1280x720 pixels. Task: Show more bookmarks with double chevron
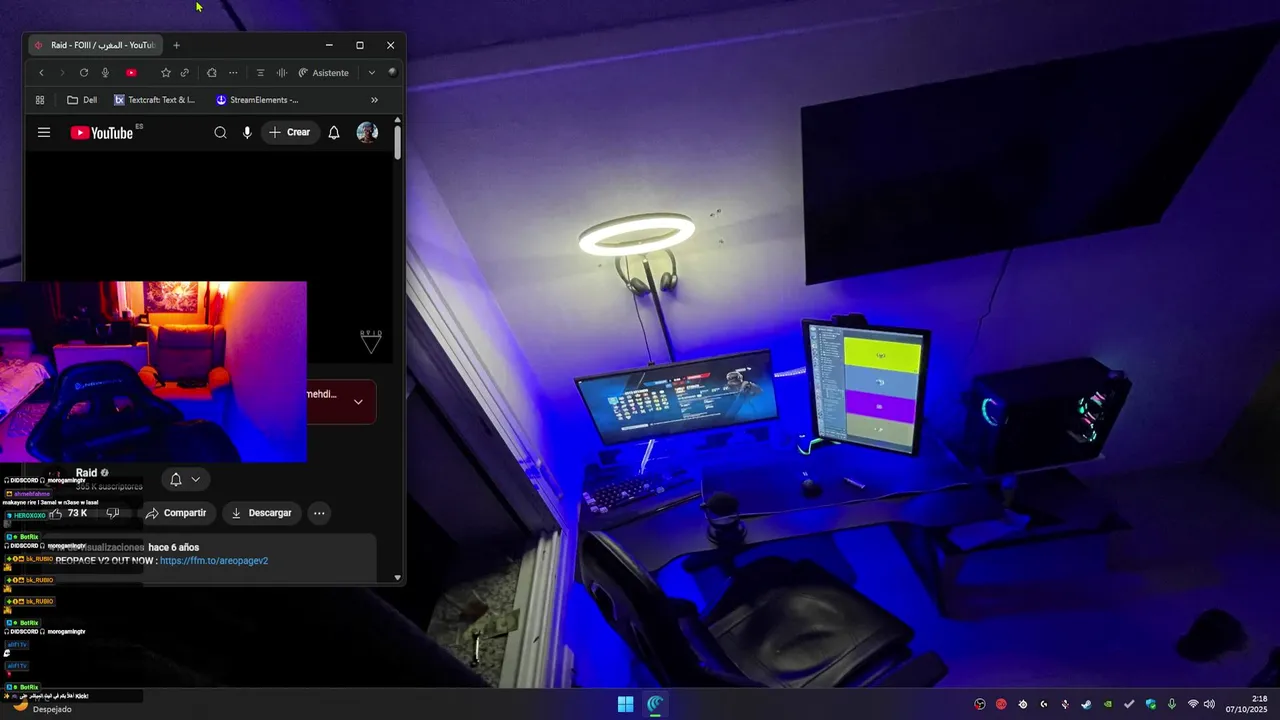(375, 100)
